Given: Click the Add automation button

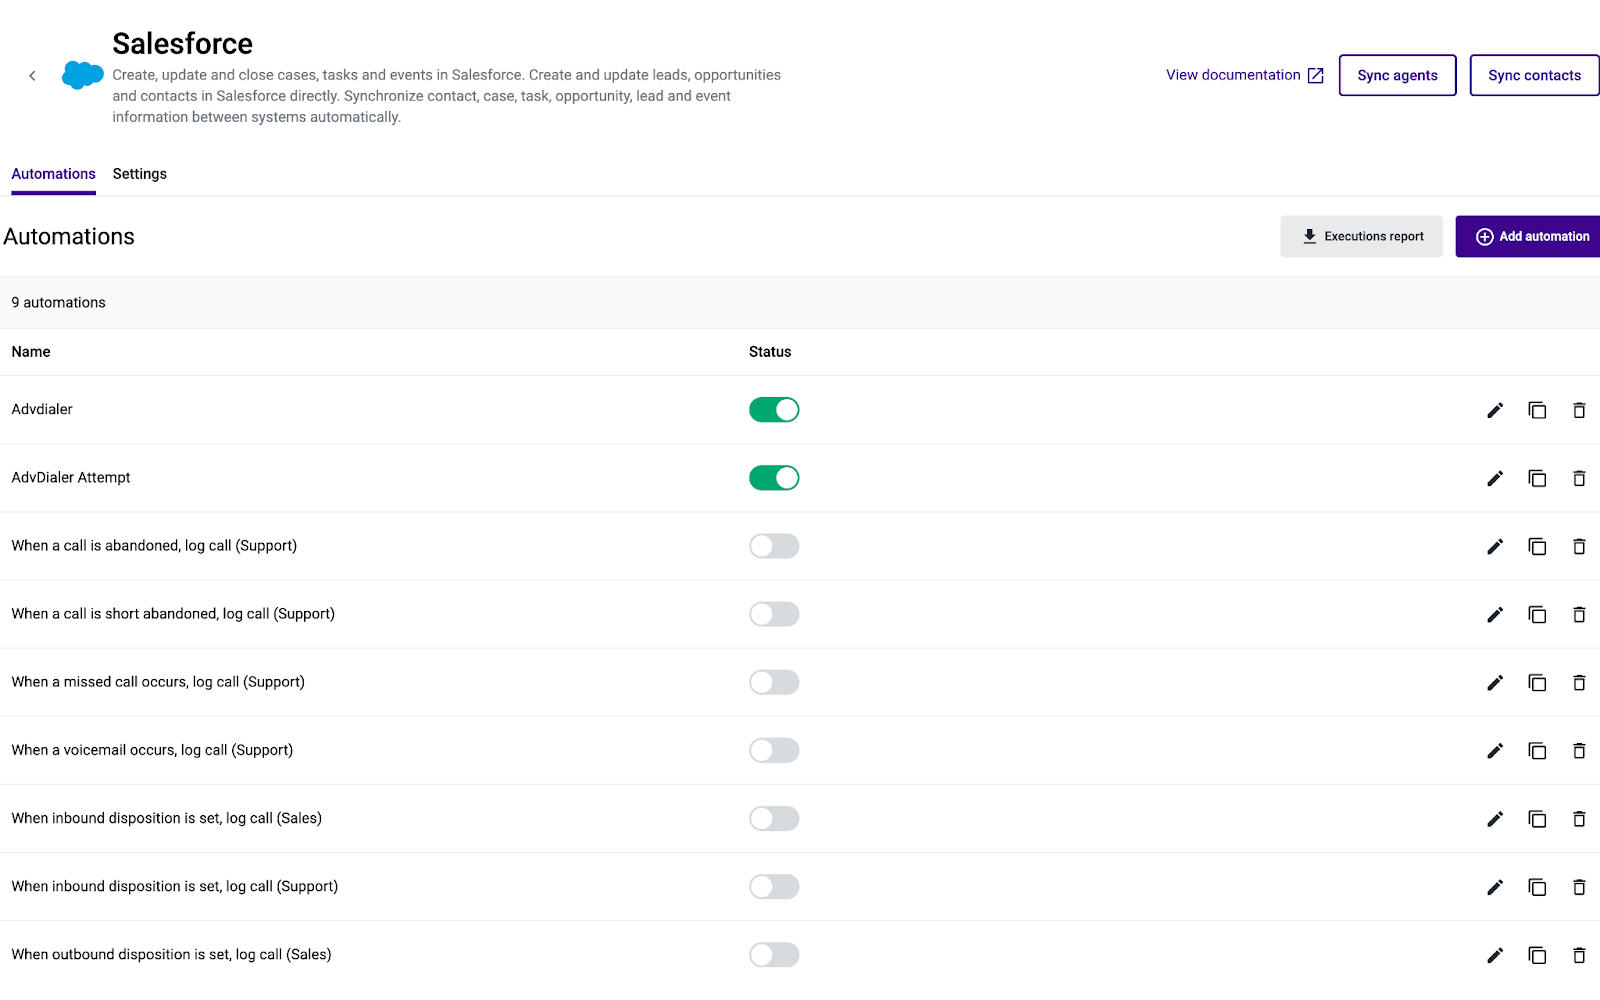Looking at the screenshot, I should [1528, 237].
